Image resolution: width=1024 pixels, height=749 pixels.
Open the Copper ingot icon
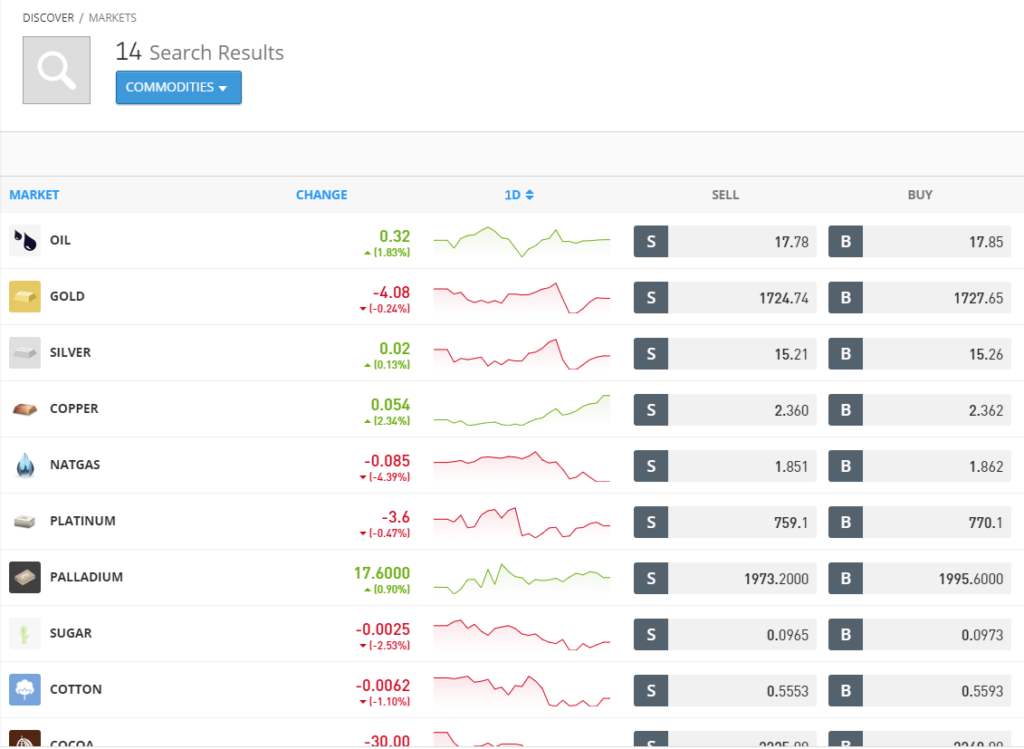(25, 409)
